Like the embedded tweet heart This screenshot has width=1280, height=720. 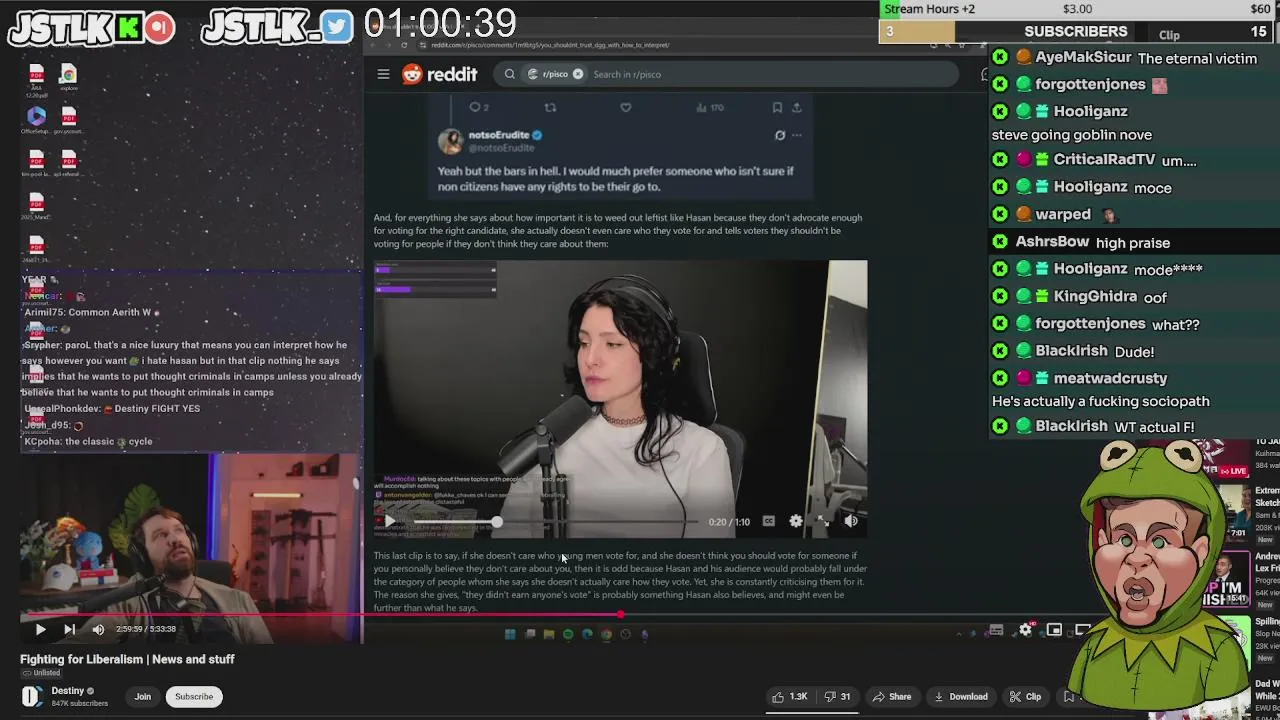pyautogui.click(x=626, y=107)
